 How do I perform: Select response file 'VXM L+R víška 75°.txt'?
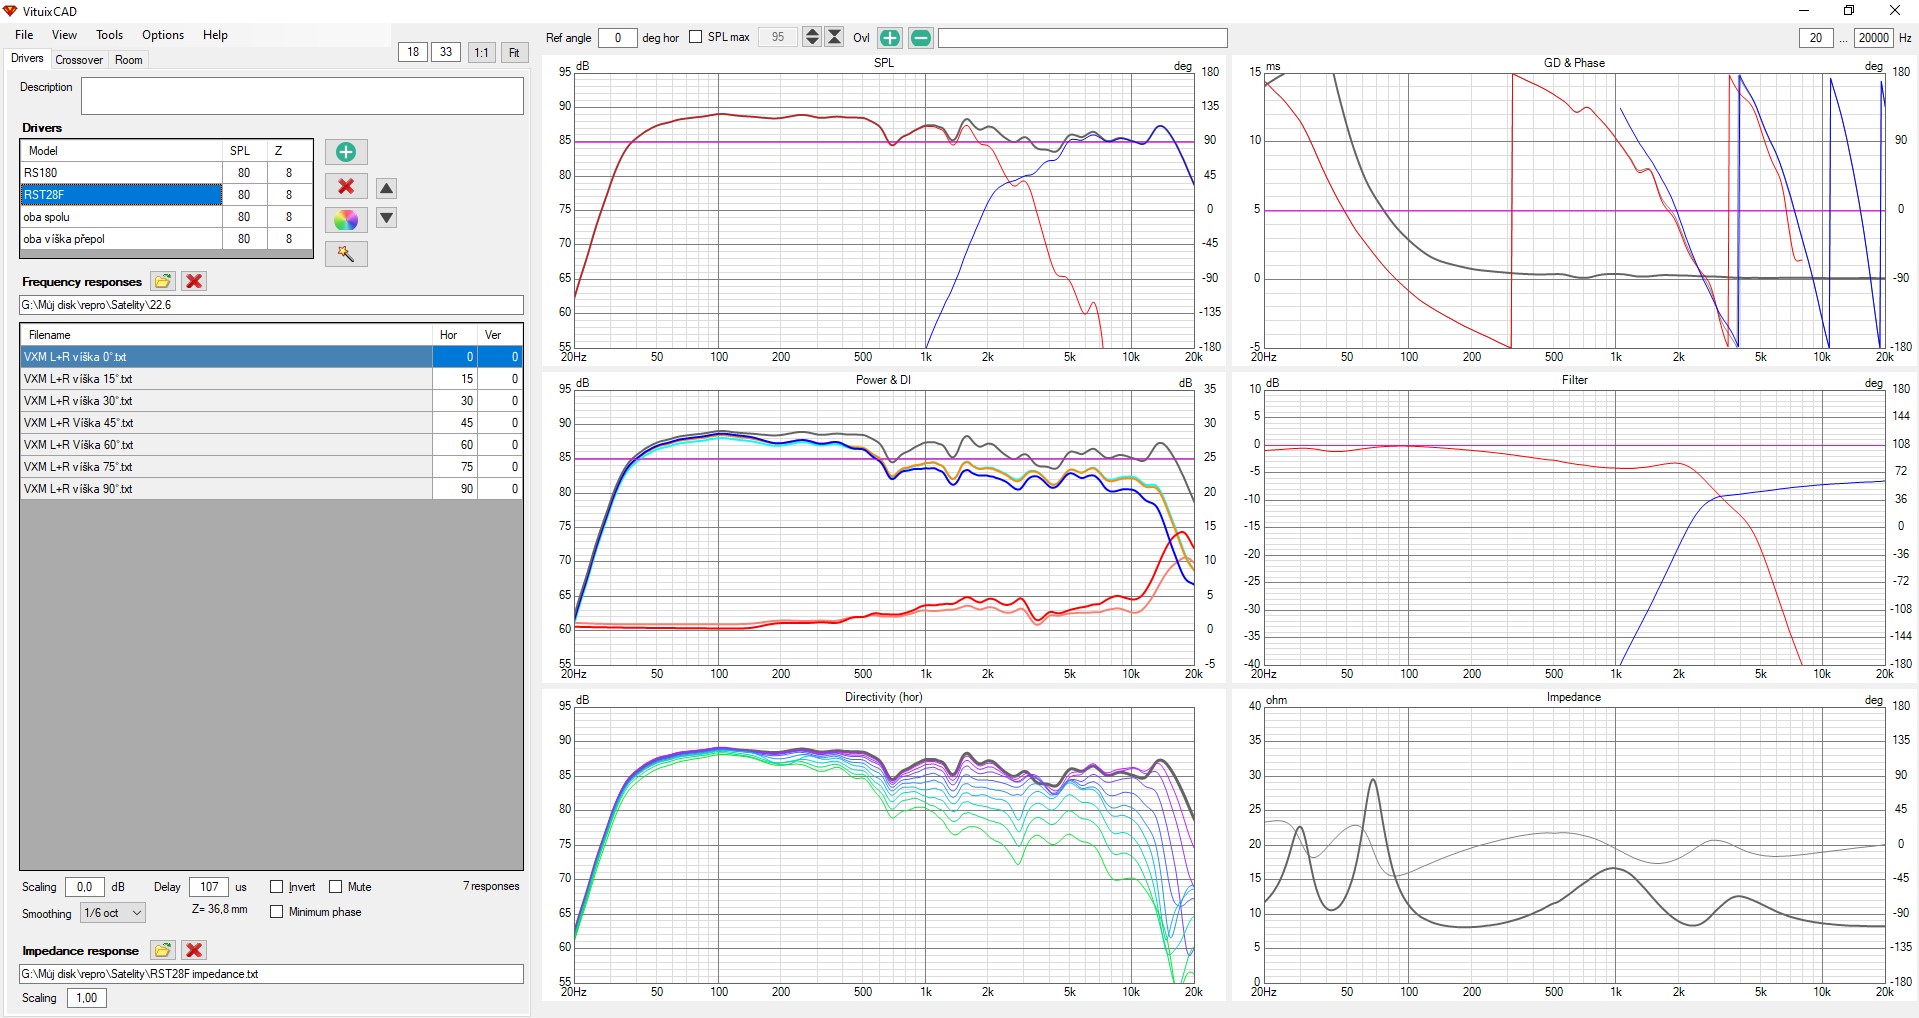[x=271, y=467]
